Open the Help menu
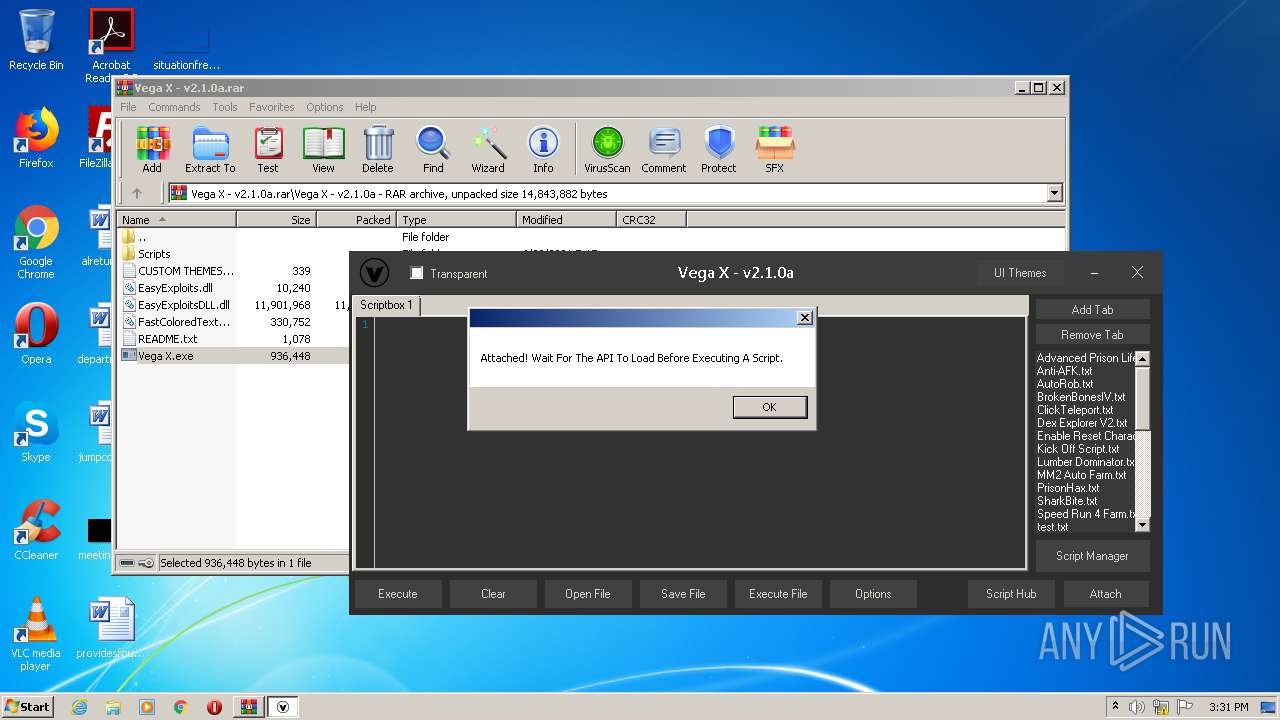The width and height of the screenshot is (1280, 720). click(366, 107)
